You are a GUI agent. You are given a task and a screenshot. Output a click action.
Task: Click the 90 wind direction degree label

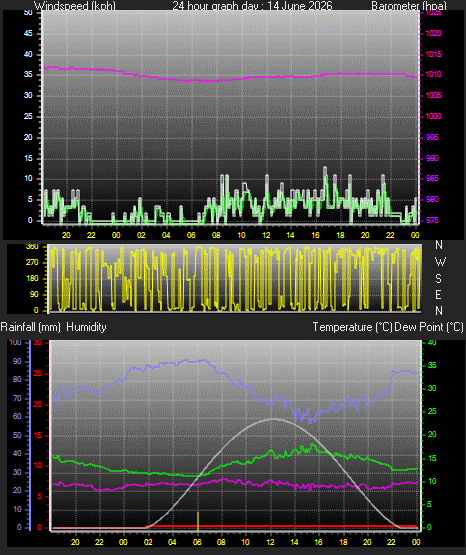[34, 294]
